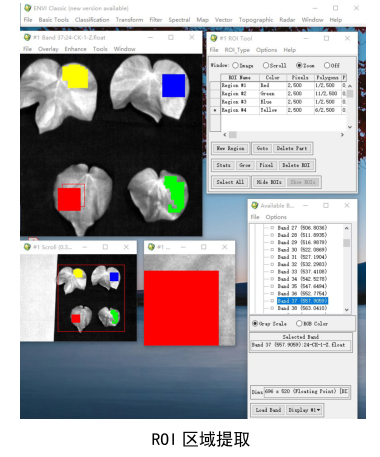Click the ENVI Classic app icon in the title bar

tap(28, 8)
